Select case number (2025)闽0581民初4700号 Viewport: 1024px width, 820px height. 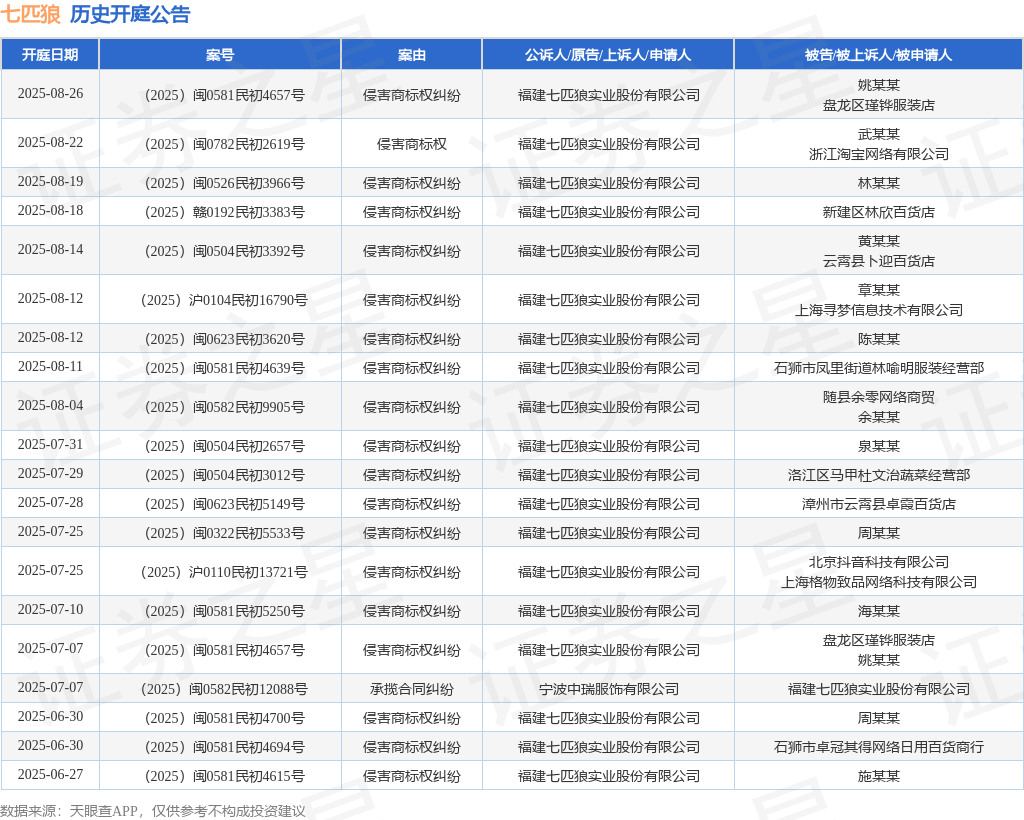pyautogui.click(x=224, y=719)
